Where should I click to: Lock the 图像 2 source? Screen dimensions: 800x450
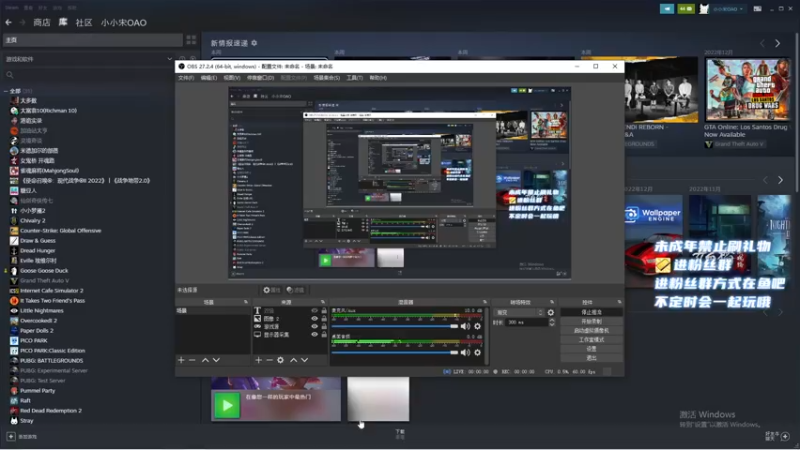(x=324, y=318)
